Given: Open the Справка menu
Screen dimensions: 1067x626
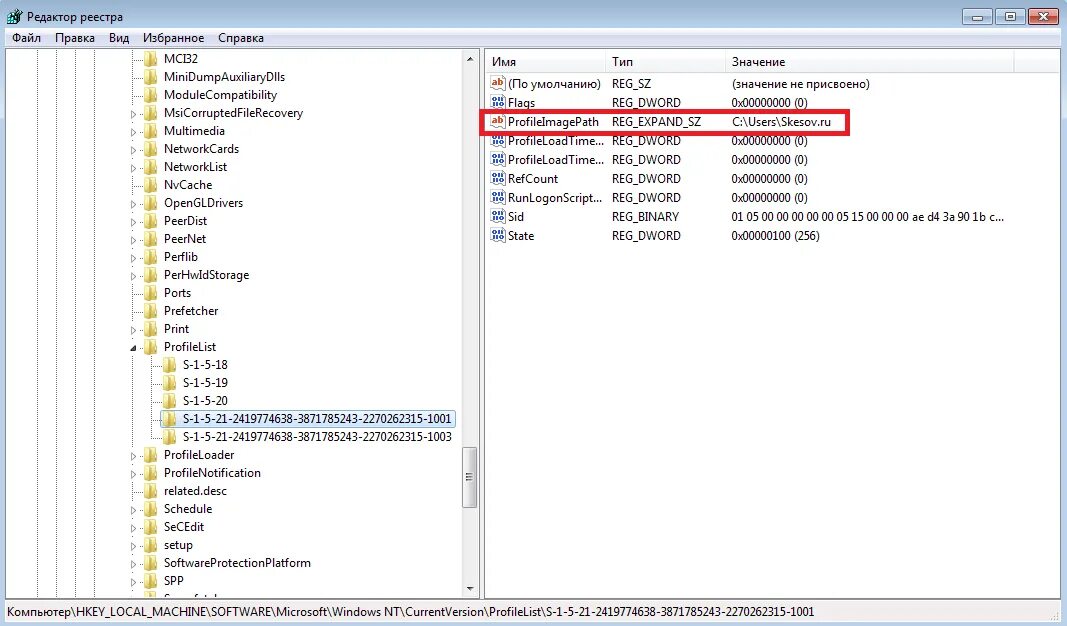Looking at the screenshot, I should click(x=241, y=37).
